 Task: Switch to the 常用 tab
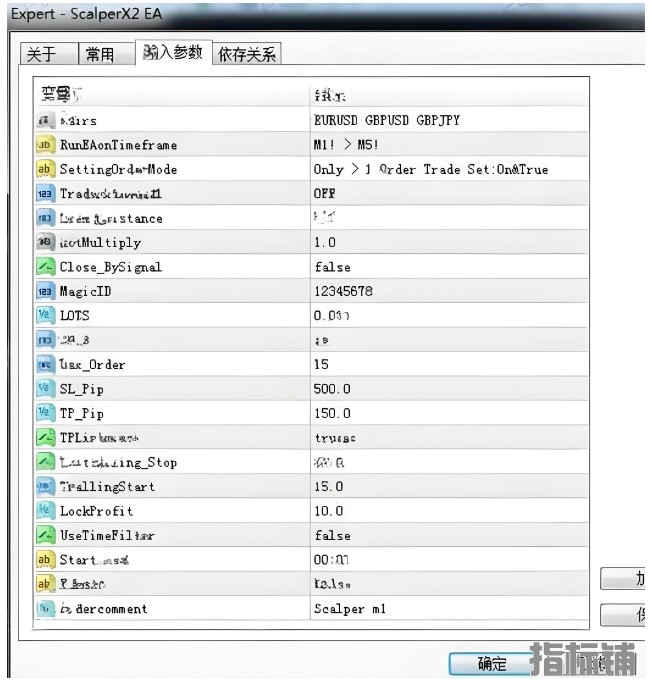[x=100, y=54]
